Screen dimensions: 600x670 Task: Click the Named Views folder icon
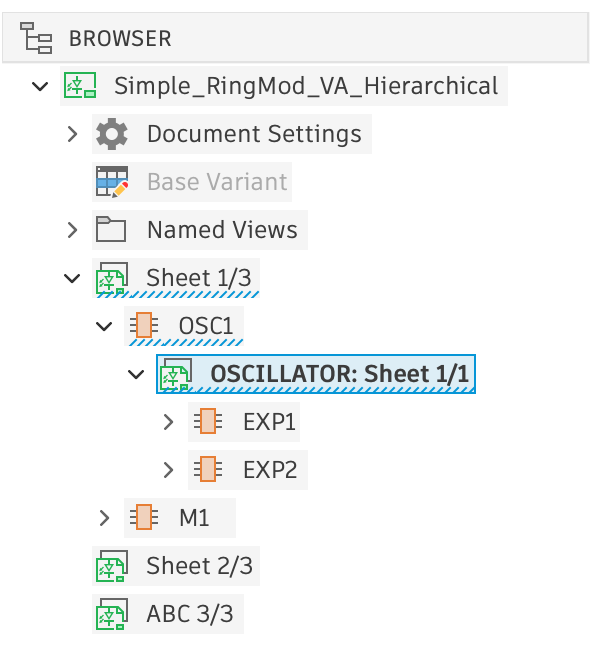(111, 229)
